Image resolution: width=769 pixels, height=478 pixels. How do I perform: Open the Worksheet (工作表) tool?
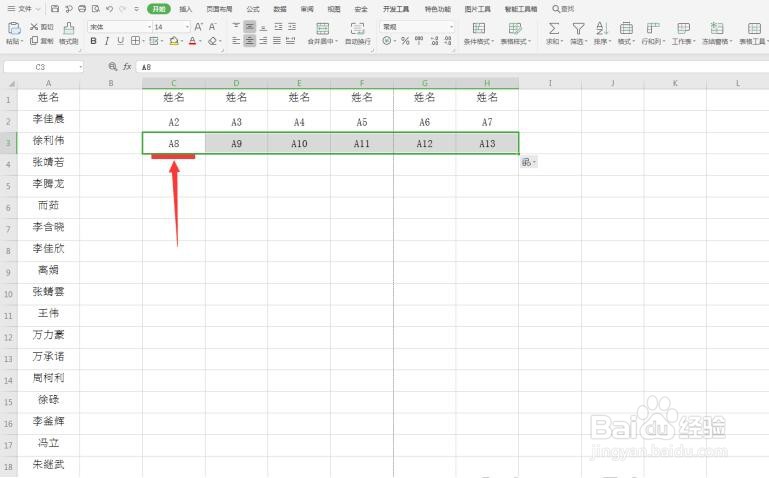(x=684, y=33)
